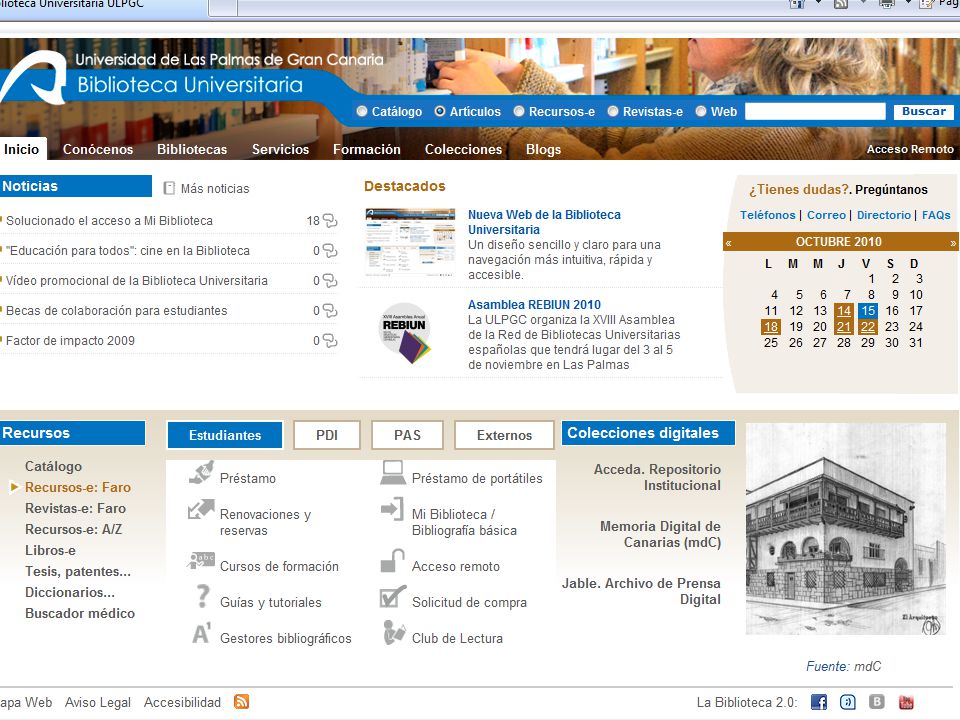Switch to the PDI tab
Screen dimensions: 960x720
point(327,435)
